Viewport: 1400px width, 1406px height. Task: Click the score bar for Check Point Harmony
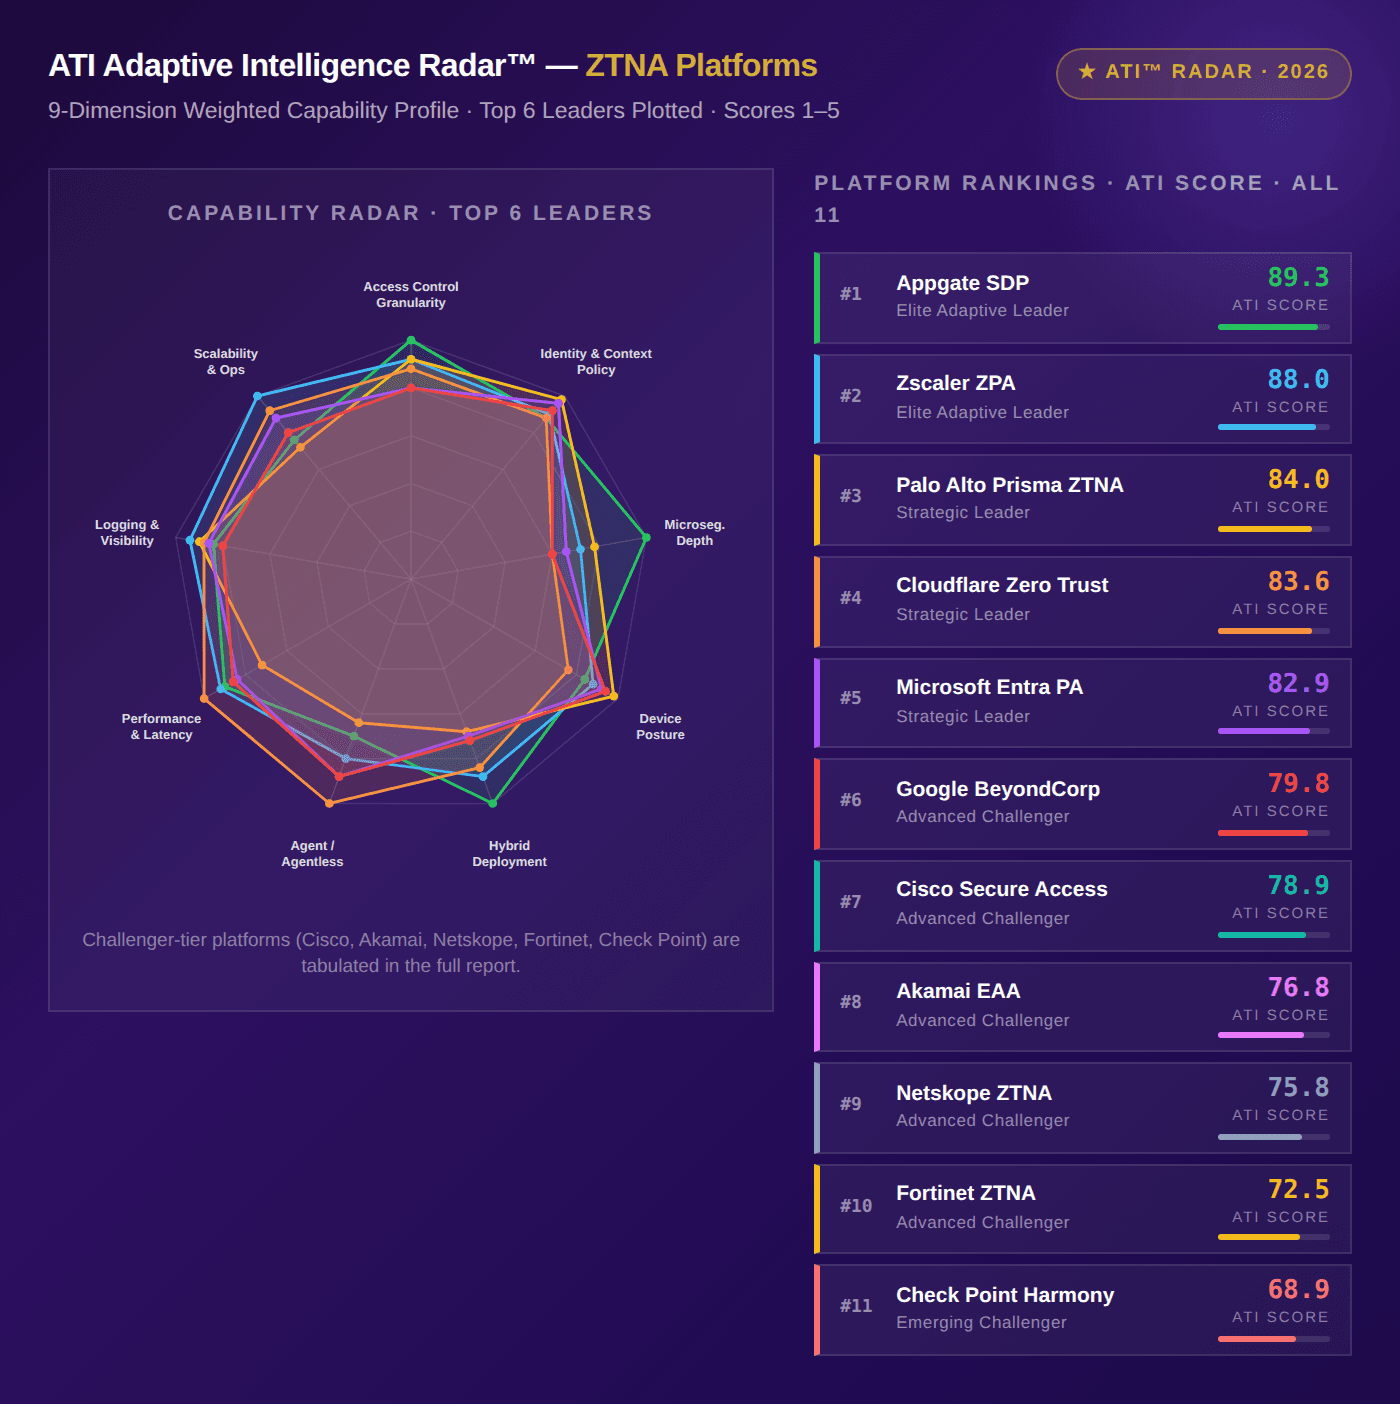(1257, 1339)
